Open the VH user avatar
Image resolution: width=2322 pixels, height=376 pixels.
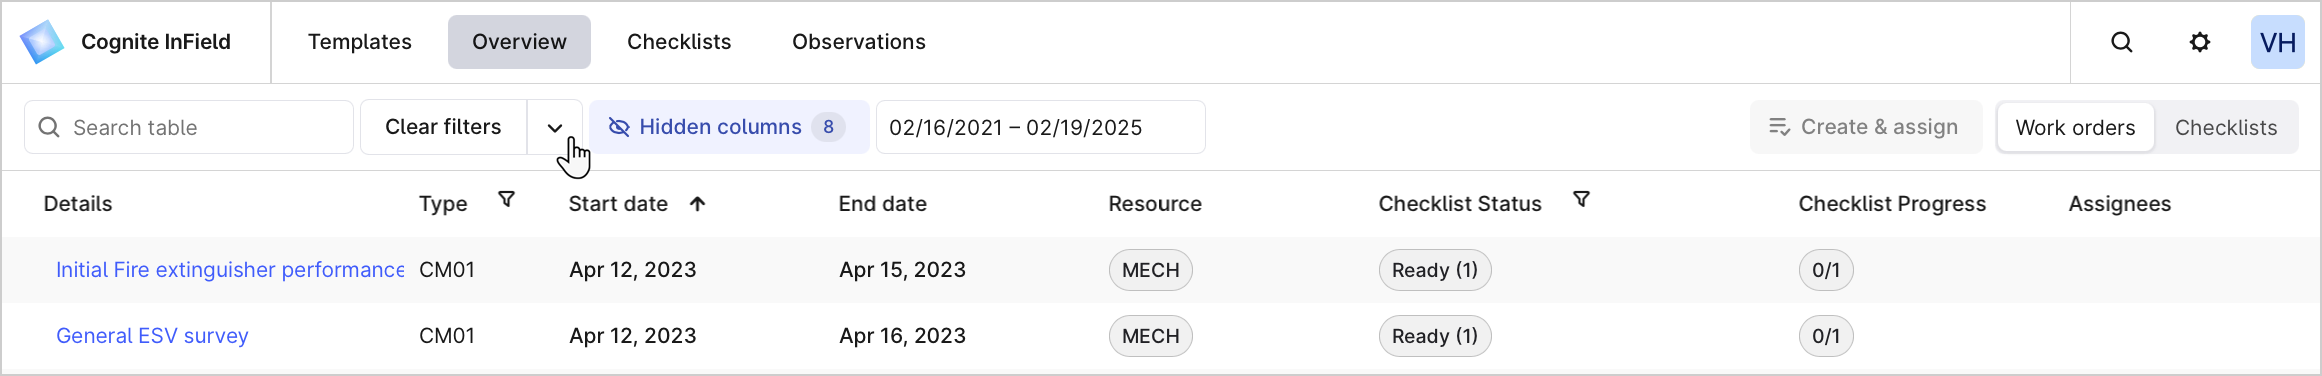coord(2278,42)
